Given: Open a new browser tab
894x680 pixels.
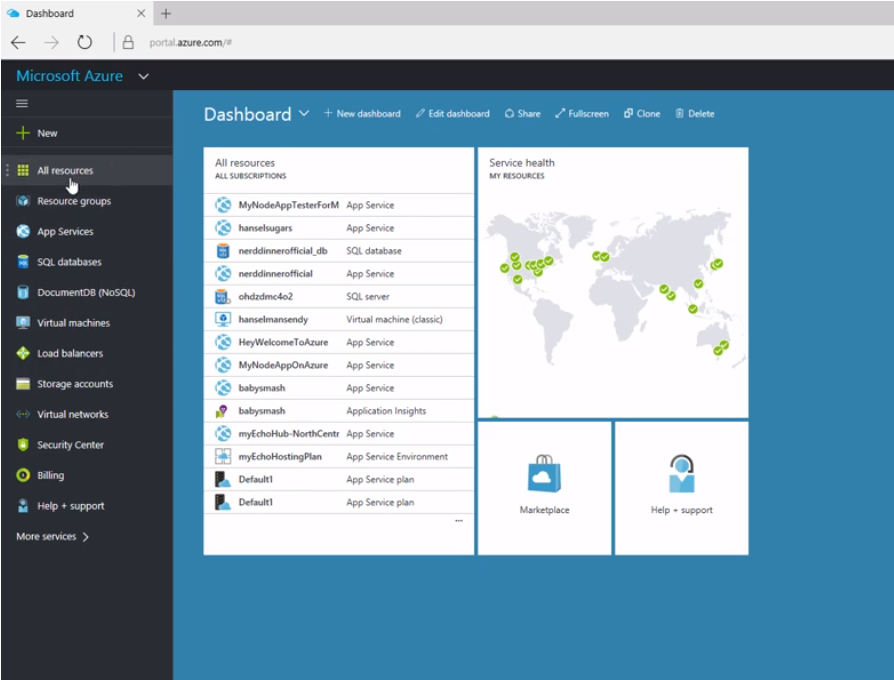Looking at the screenshot, I should click(166, 13).
